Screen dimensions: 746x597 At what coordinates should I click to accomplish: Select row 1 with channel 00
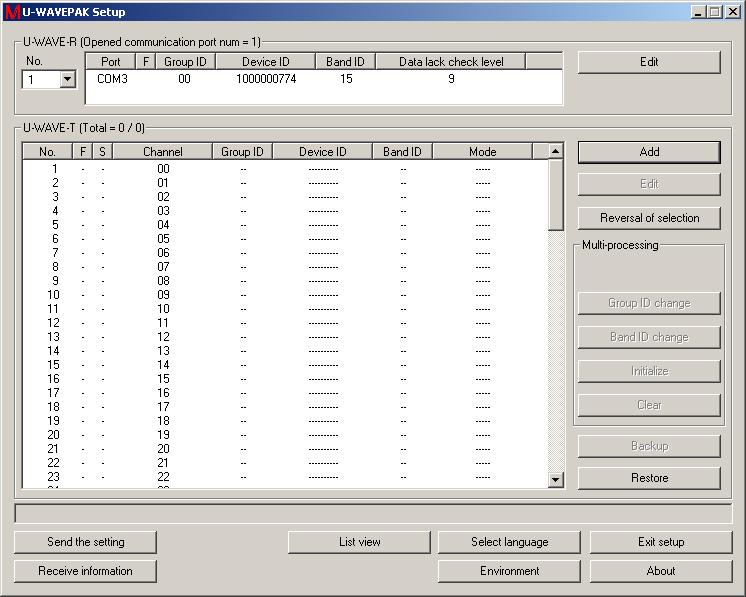(285, 169)
